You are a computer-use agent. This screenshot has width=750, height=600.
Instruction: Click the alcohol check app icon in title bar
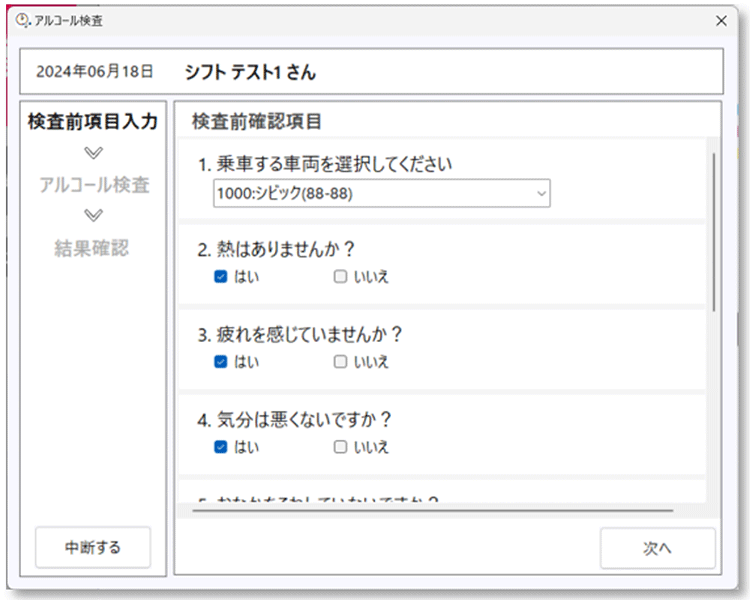23,20
